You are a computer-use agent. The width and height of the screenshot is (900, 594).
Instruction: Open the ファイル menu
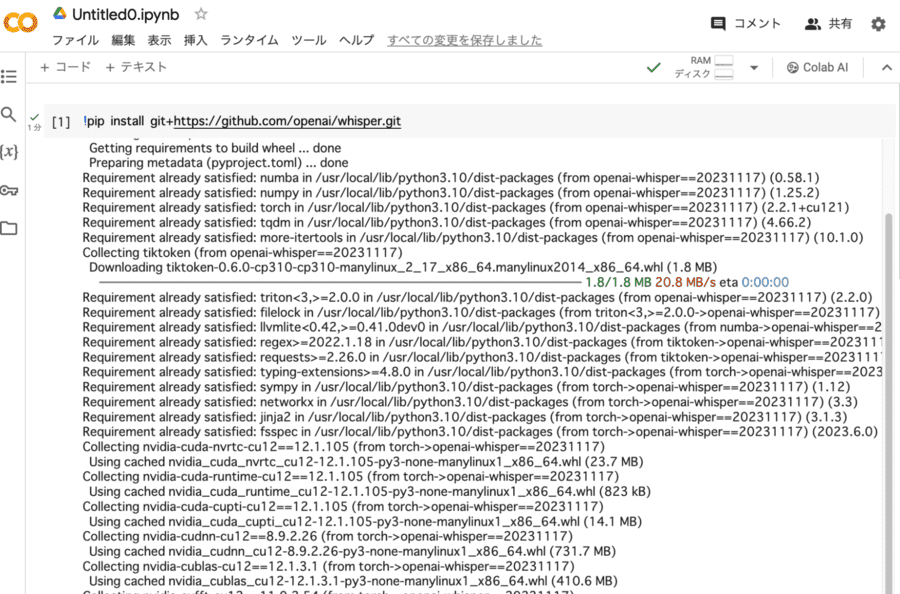[75, 41]
